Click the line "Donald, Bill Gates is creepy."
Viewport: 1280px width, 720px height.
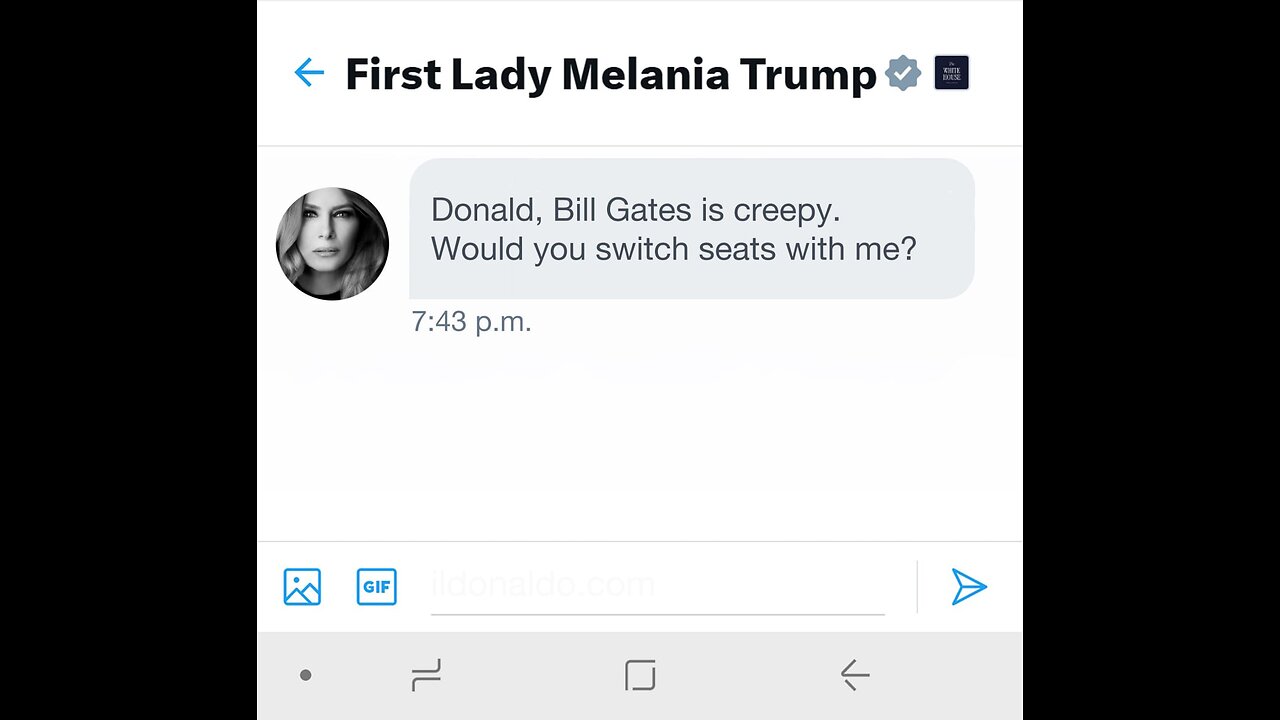click(x=636, y=211)
